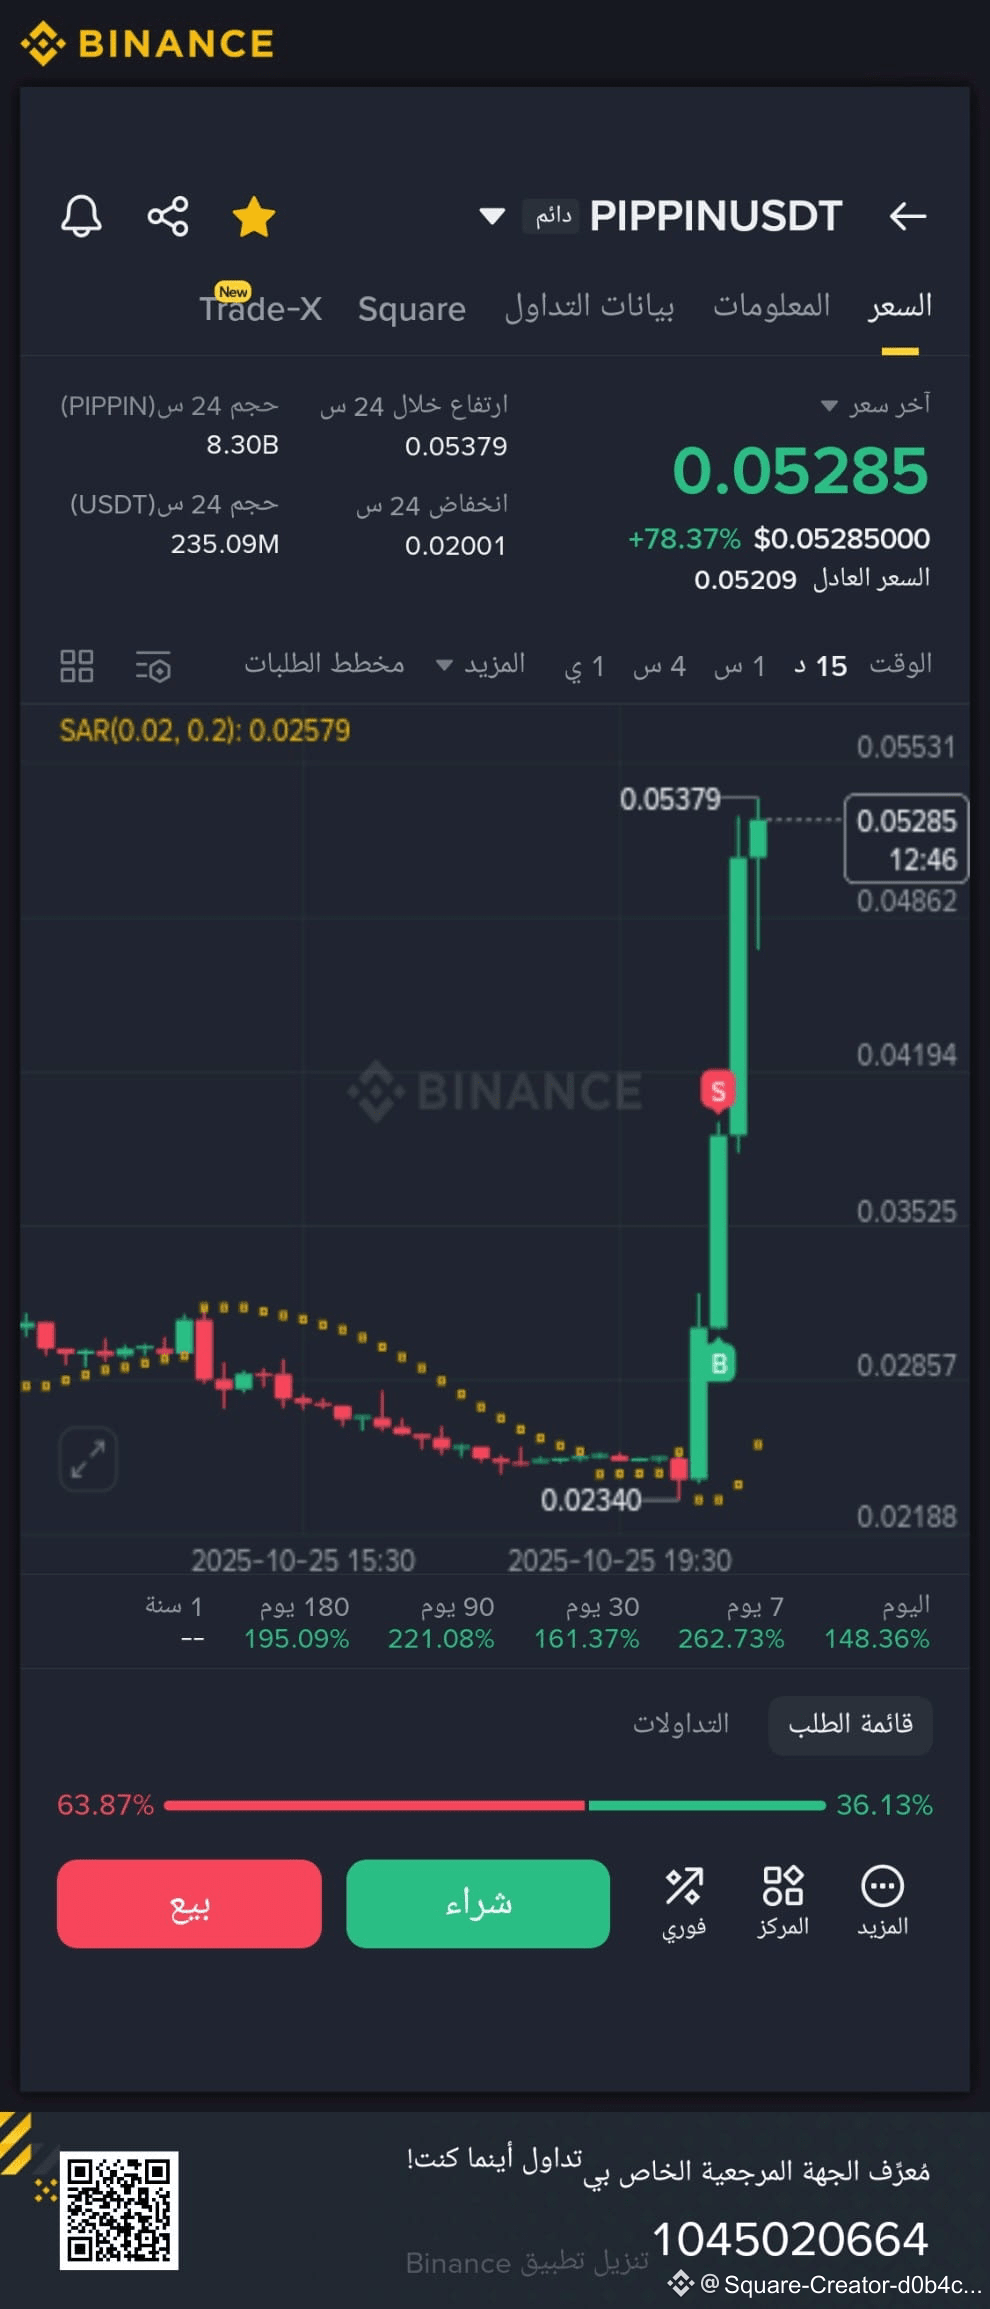Click the green B buy marker on chart
990x2309 pixels.
[x=718, y=1364]
